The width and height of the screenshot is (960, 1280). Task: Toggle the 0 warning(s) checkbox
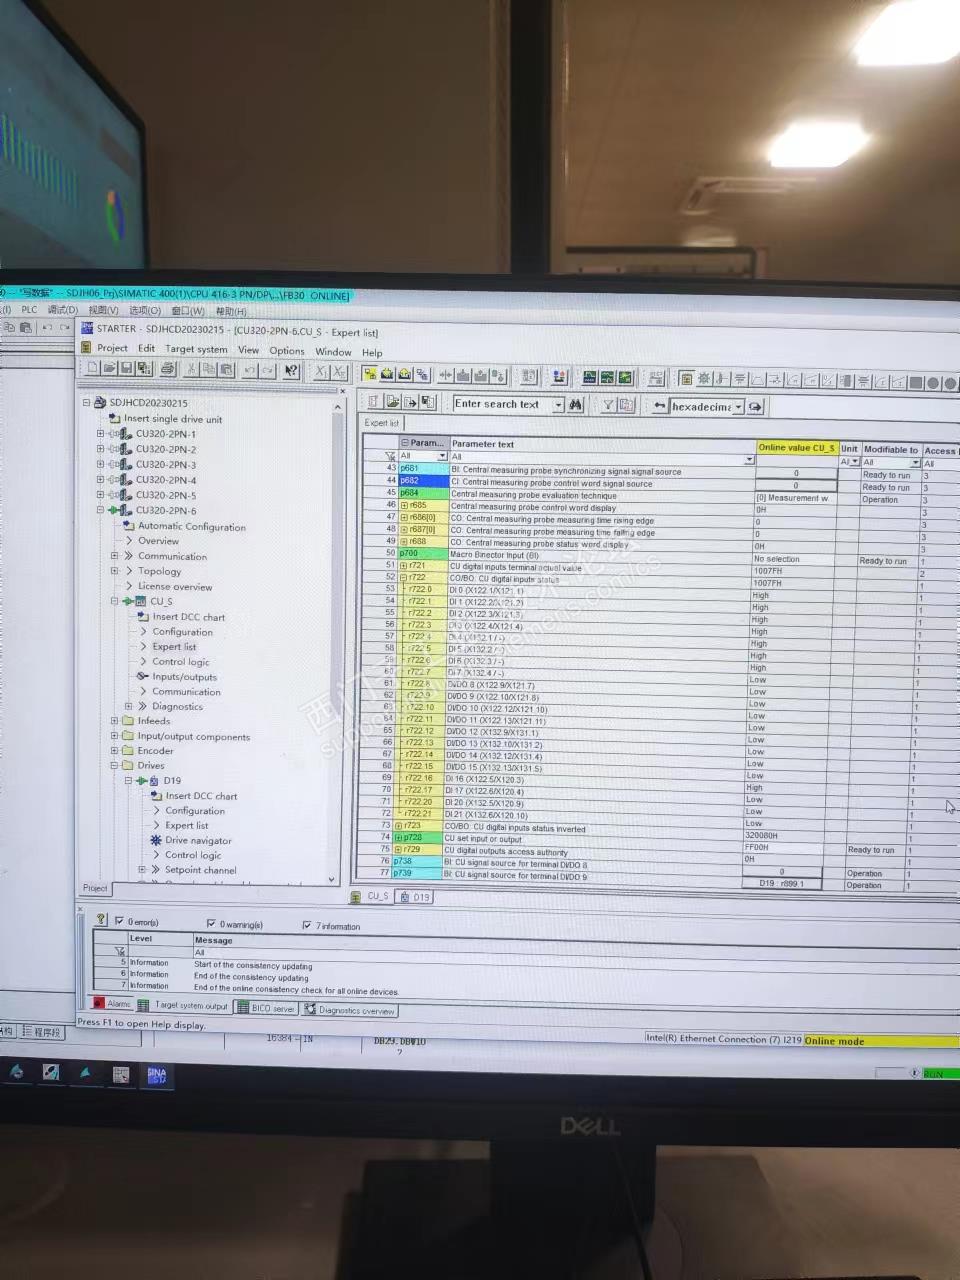(211, 924)
